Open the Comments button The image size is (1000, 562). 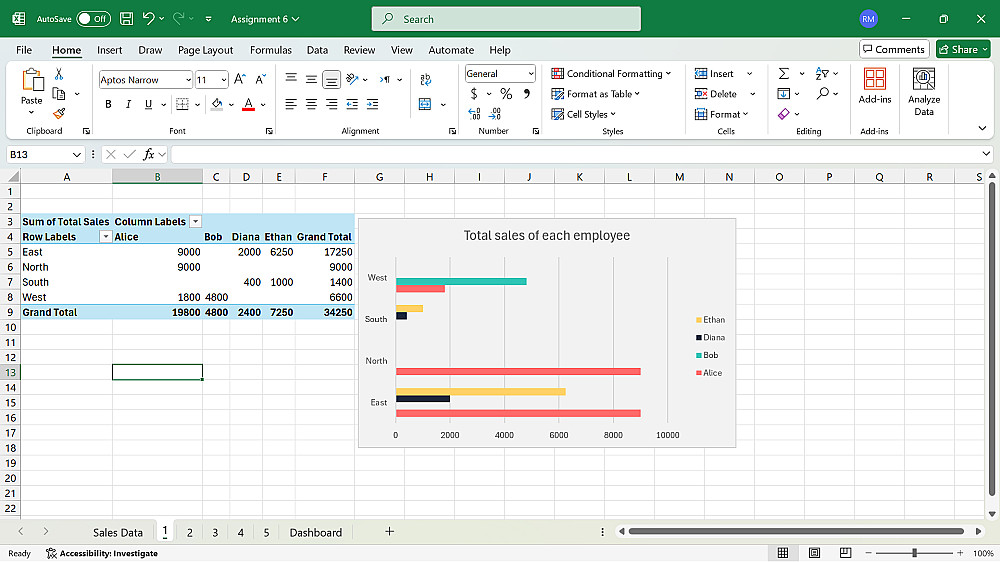pyautogui.click(x=893, y=49)
